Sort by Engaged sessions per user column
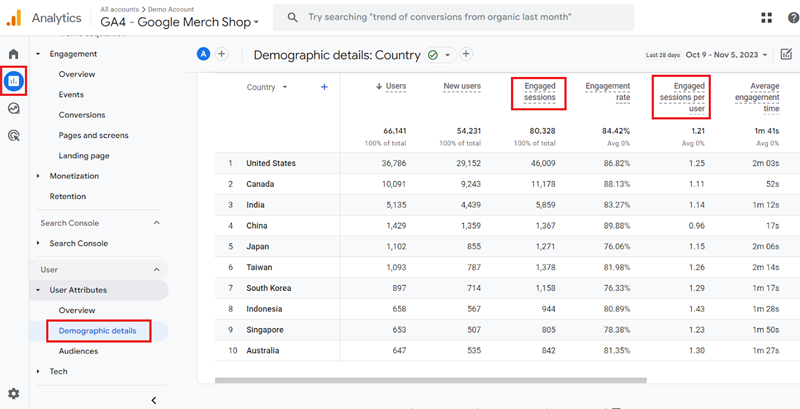This screenshot has height=409, width=800. pyautogui.click(x=682, y=97)
